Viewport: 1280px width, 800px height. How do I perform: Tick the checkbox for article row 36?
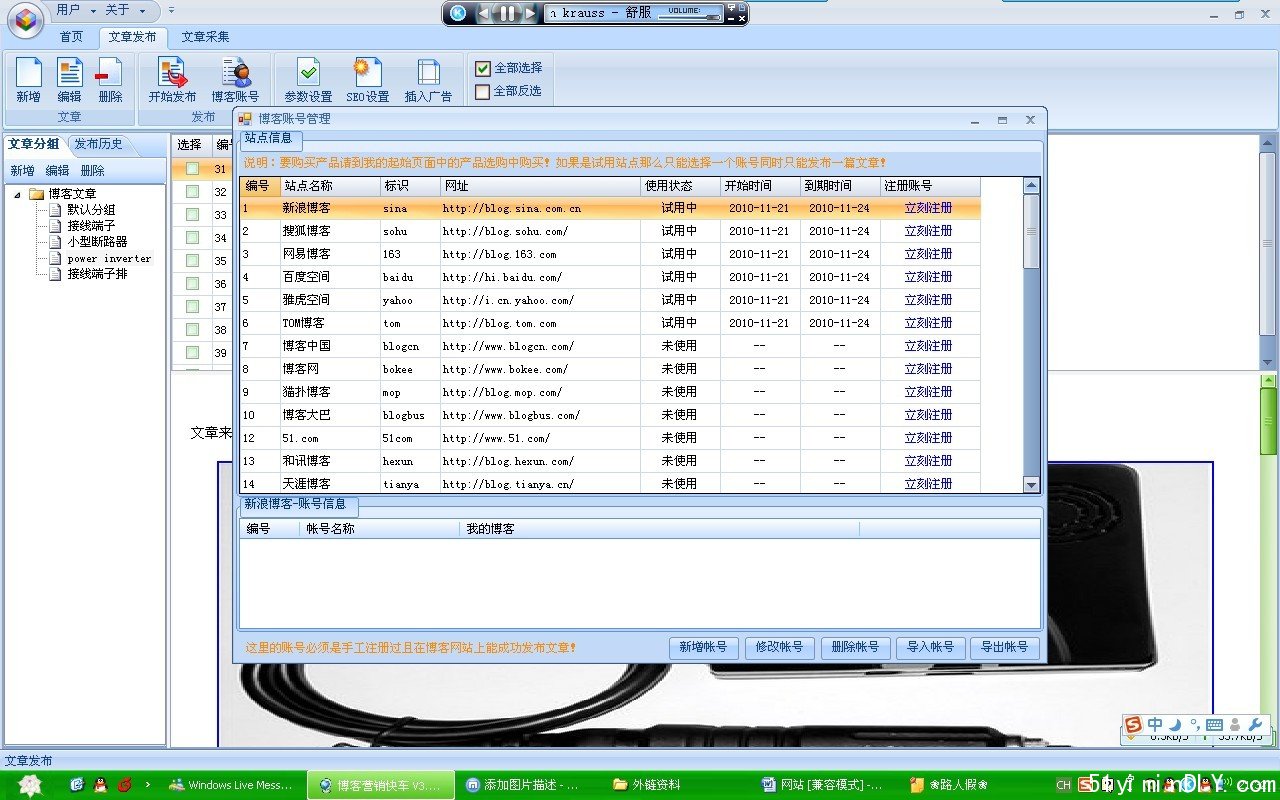(192, 284)
